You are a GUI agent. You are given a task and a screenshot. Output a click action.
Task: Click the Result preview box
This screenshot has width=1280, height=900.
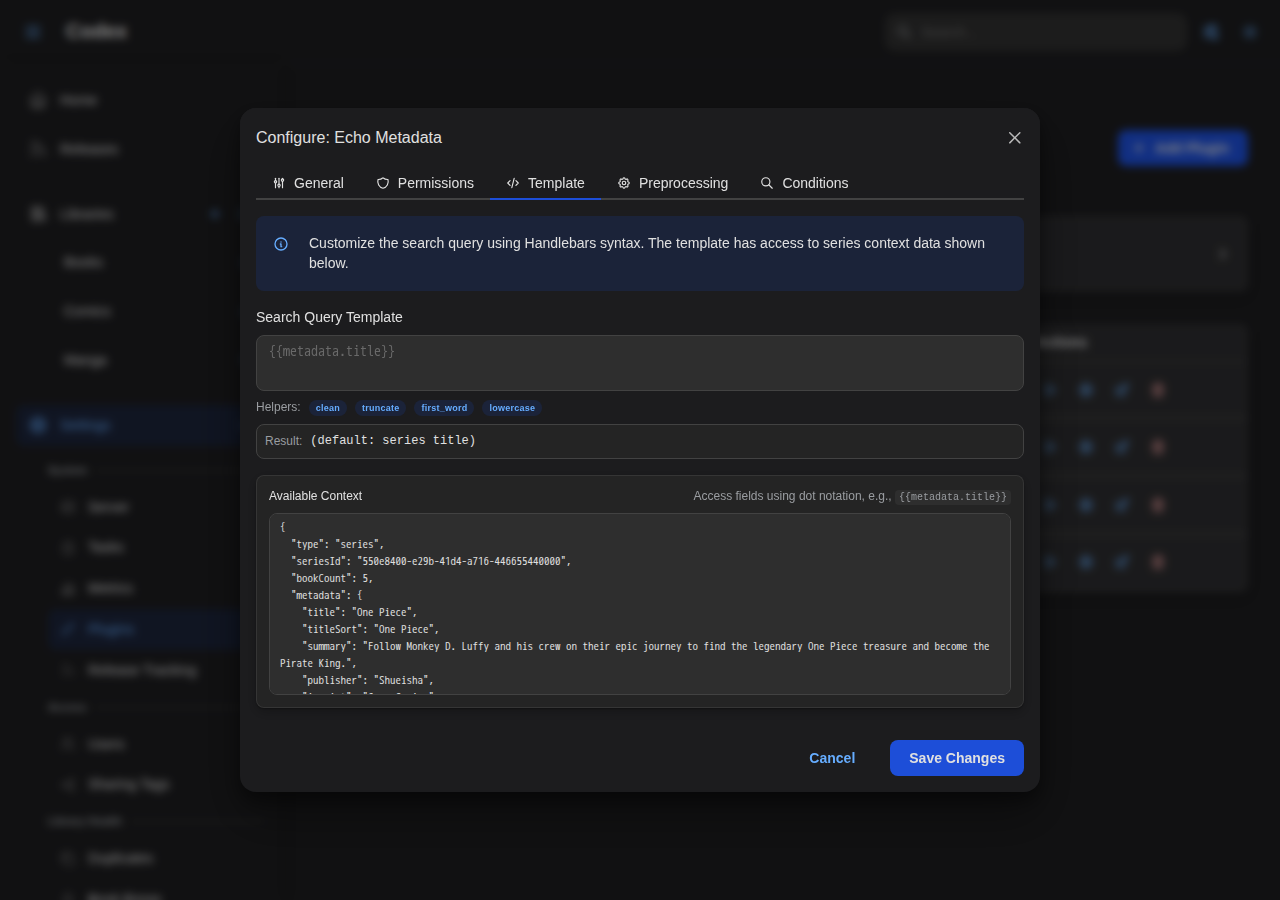click(640, 441)
